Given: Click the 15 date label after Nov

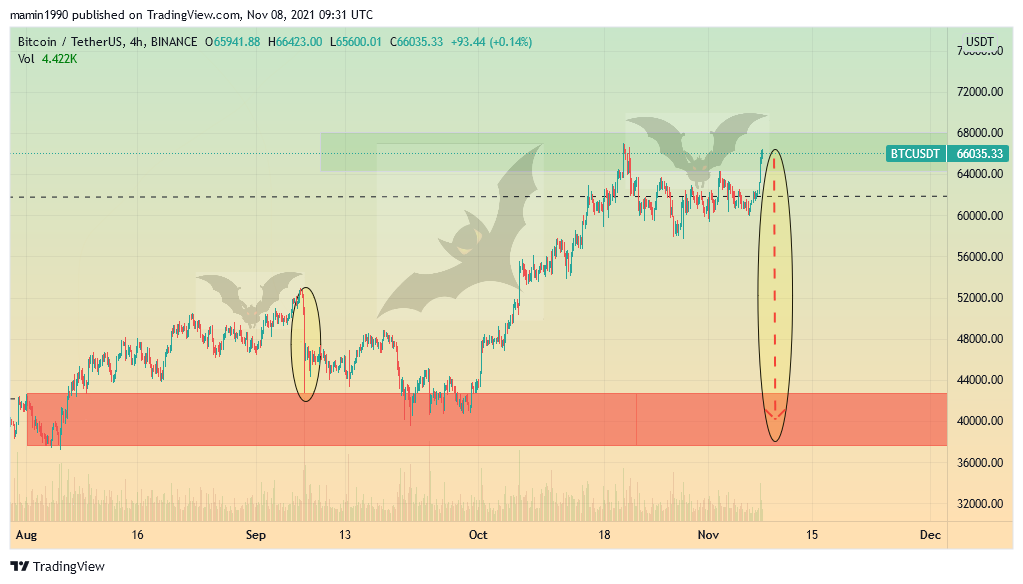Looking at the screenshot, I should [x=812, y=535].
